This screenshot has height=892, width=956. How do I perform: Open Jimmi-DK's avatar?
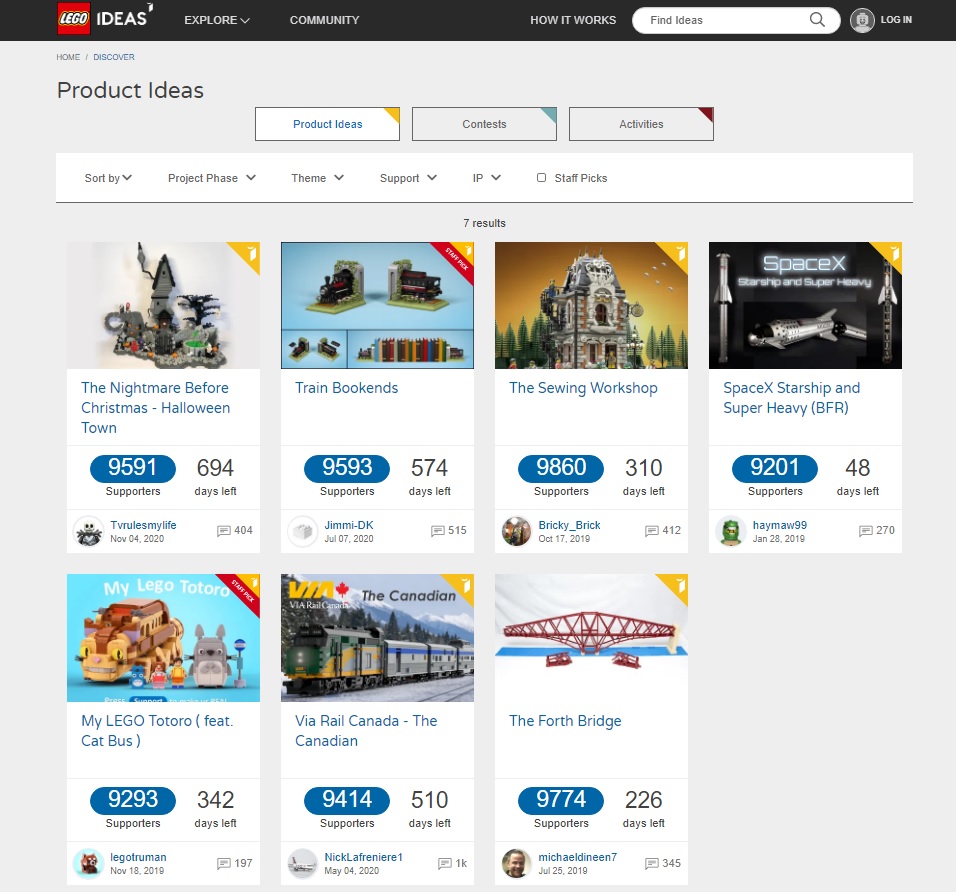pos(302,531)
